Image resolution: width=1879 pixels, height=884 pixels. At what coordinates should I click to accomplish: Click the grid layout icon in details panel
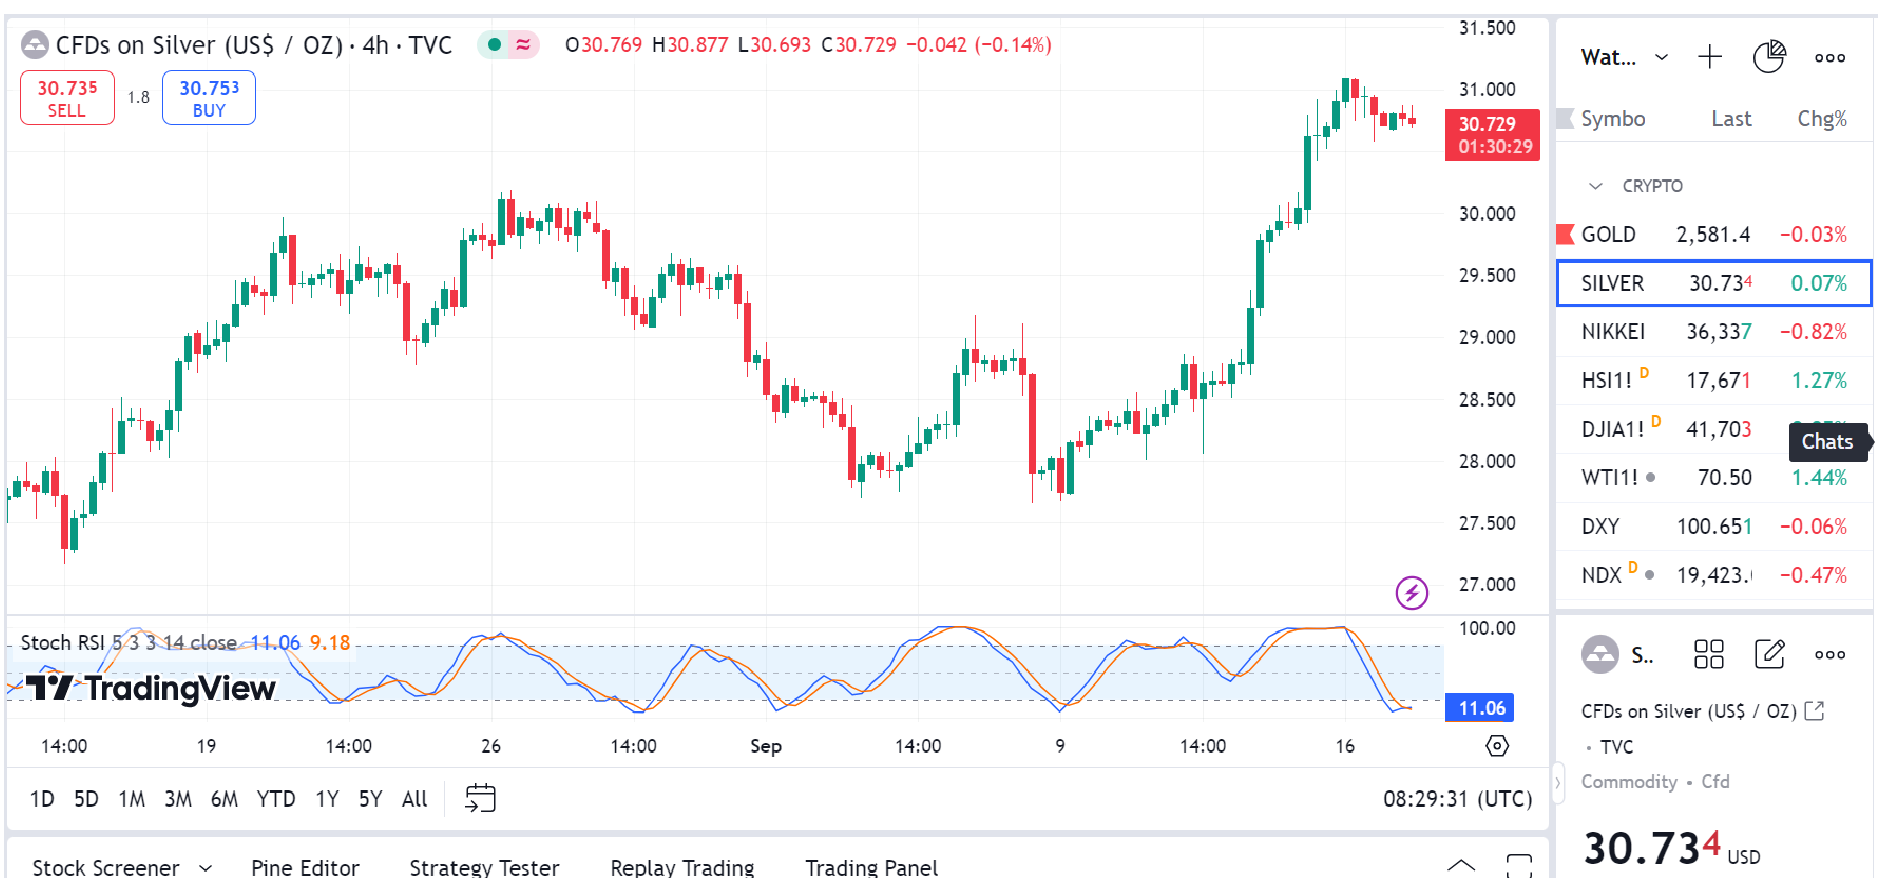[1708, 655]
